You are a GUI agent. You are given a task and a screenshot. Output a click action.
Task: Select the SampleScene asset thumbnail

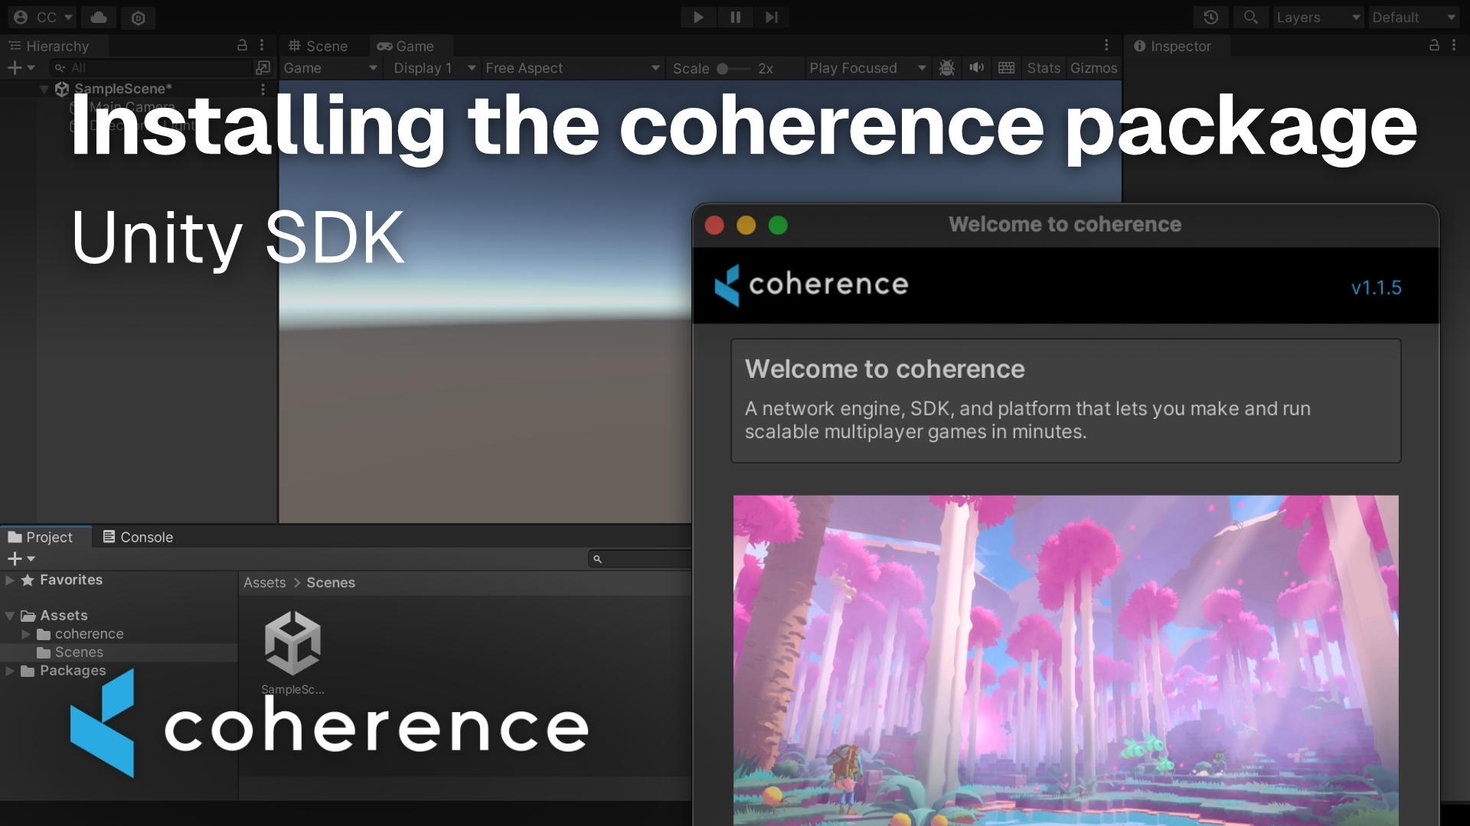coord(292,644)
